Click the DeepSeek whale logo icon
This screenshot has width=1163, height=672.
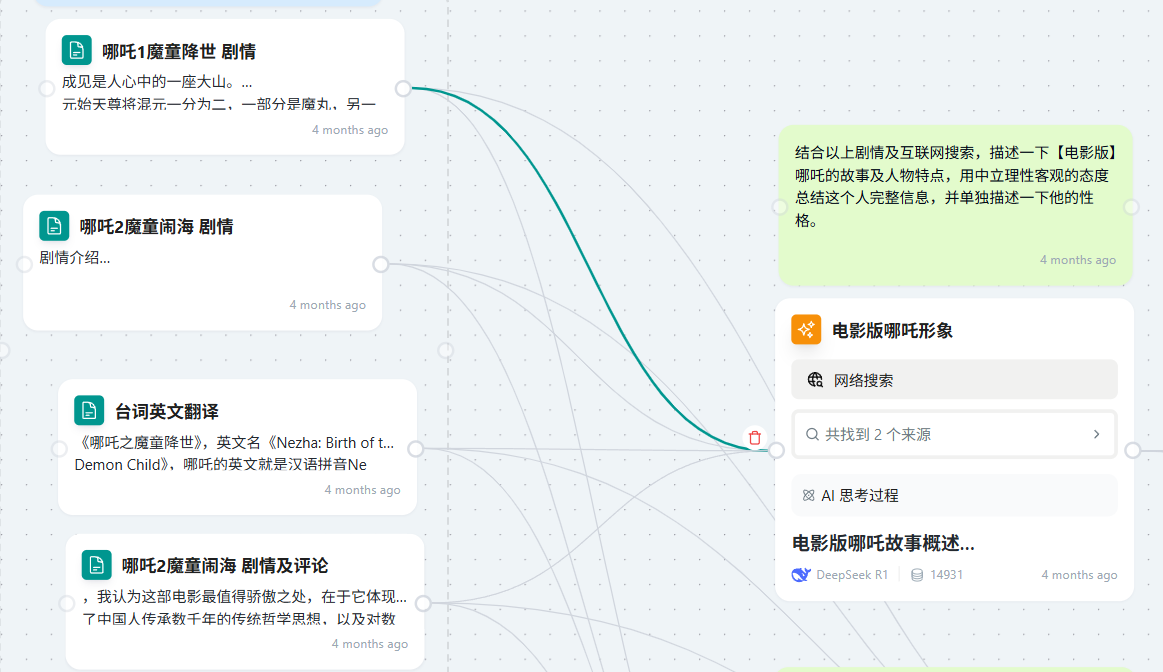click(801, 575)
